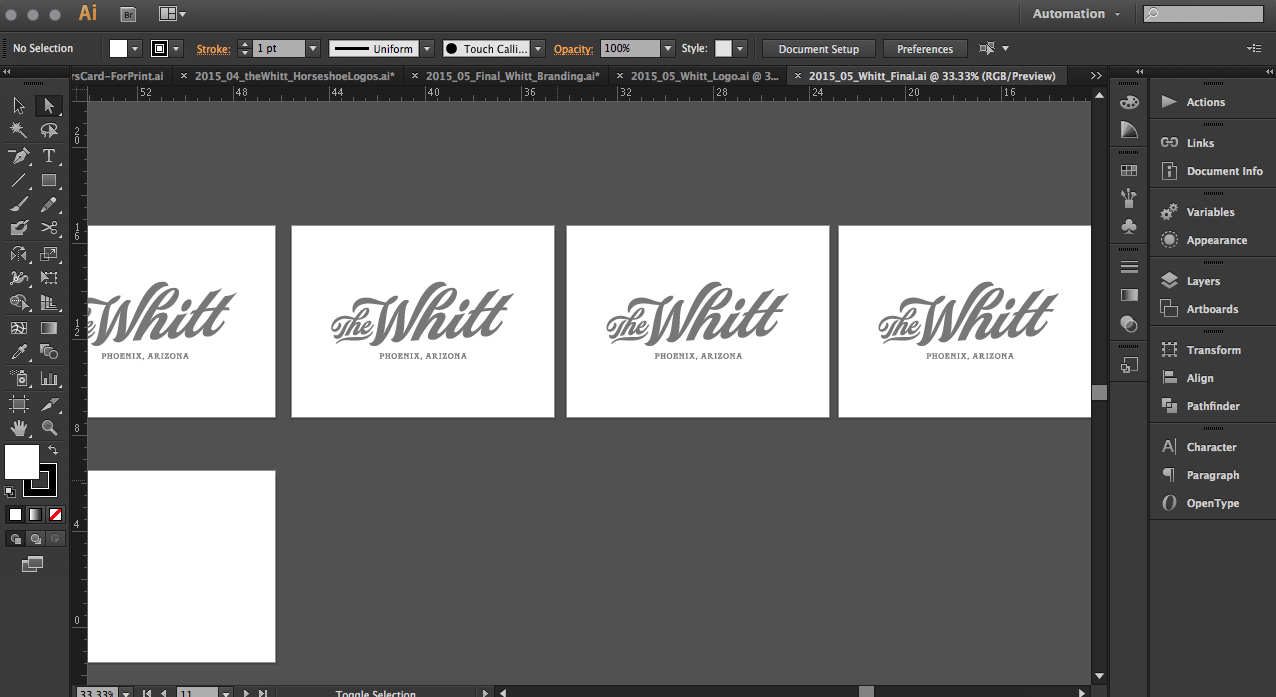
Task: Set paint mode to None
Action: coord(55,515)
